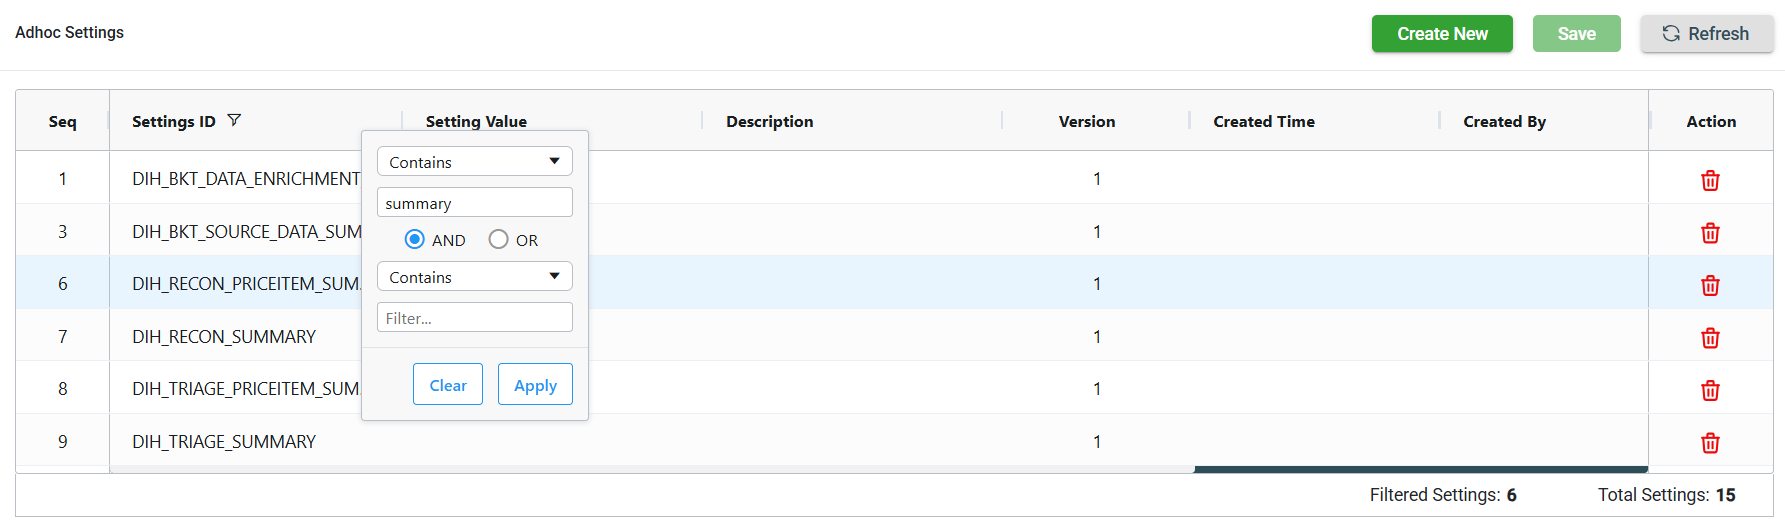The height and width of the screenshot is (532, 1785).
Task: Open the second Contains condition dropdown
Action: [474, 277]
